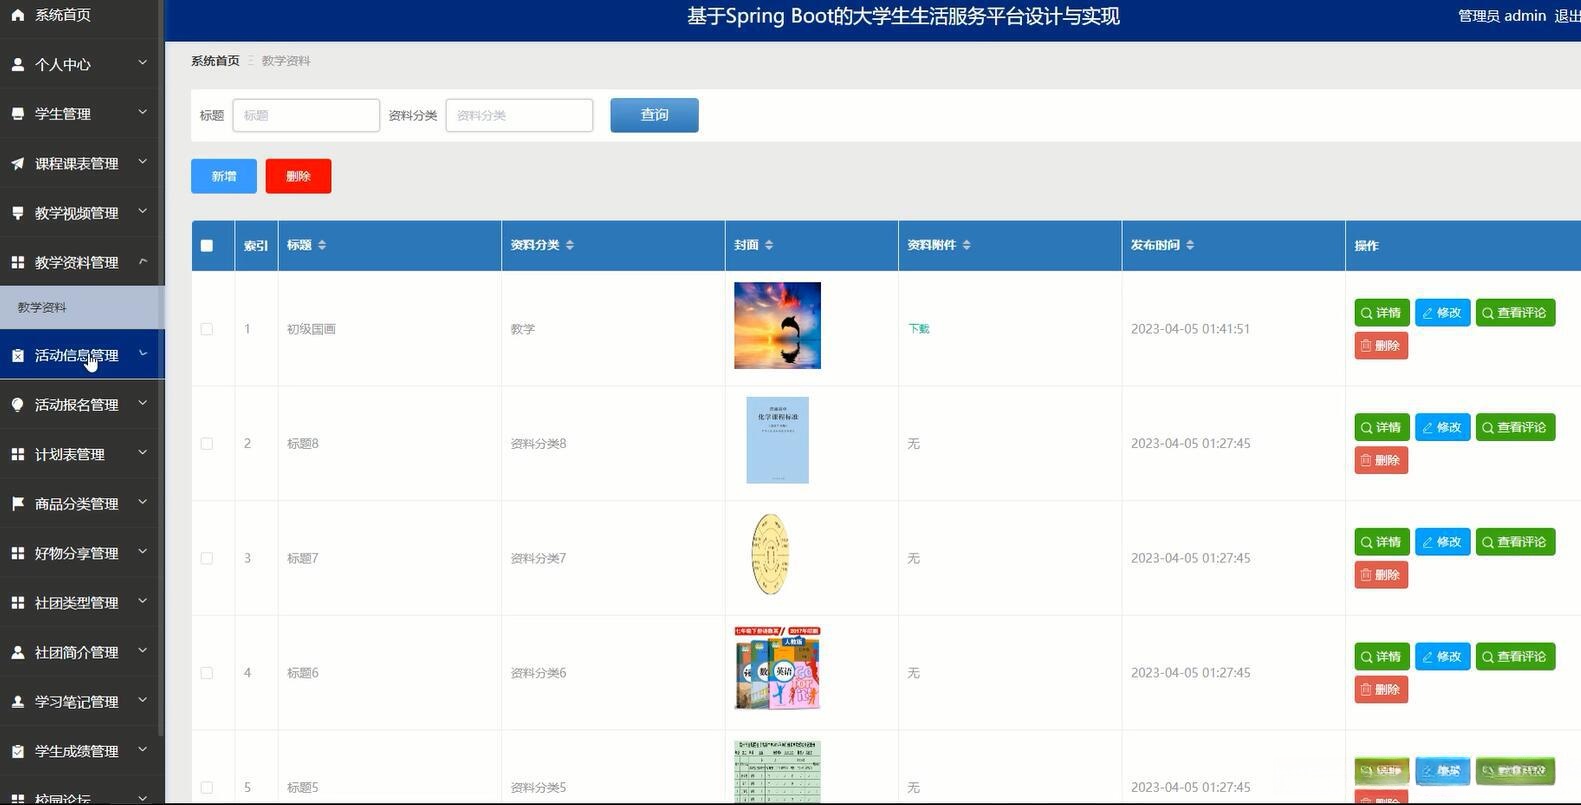Click 删除 for 标题6 row
1581x805 pixels.
coord(1381,690)
